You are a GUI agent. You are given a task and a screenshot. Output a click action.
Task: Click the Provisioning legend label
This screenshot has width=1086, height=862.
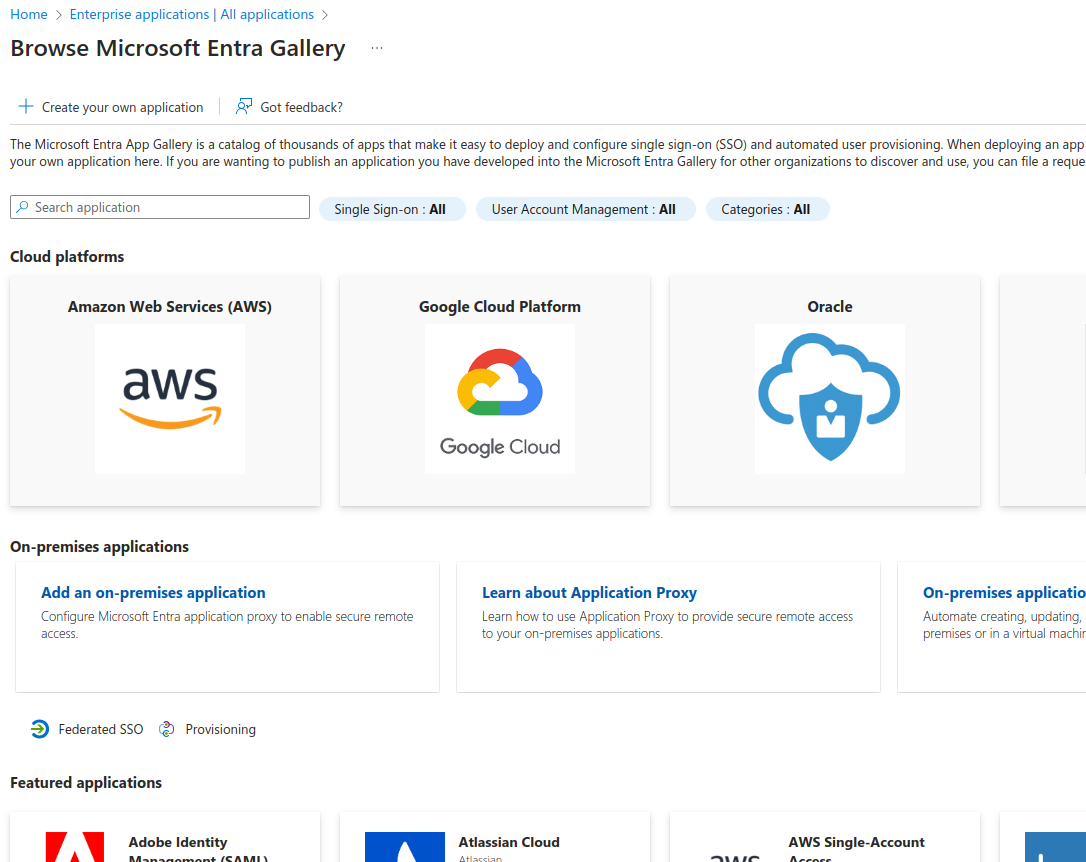pyautogui.click(x=221, y=729)
